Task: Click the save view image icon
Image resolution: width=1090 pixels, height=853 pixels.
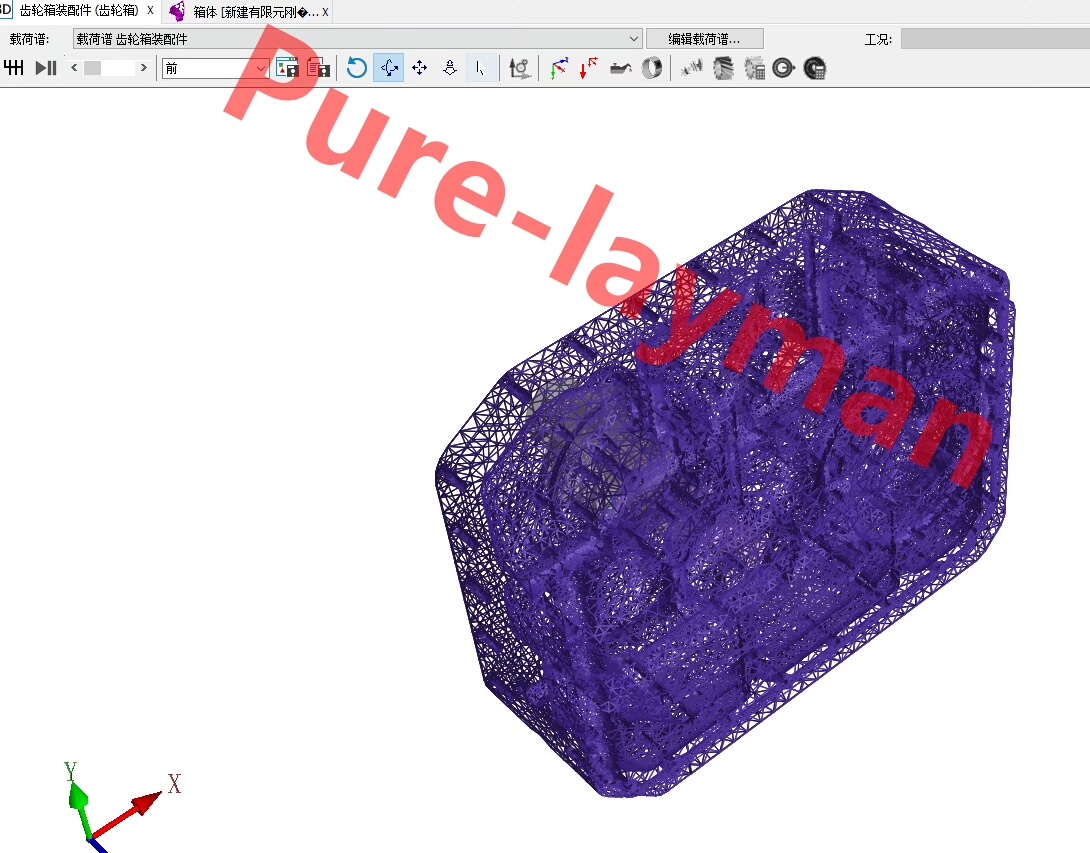Action: [287, 68]
